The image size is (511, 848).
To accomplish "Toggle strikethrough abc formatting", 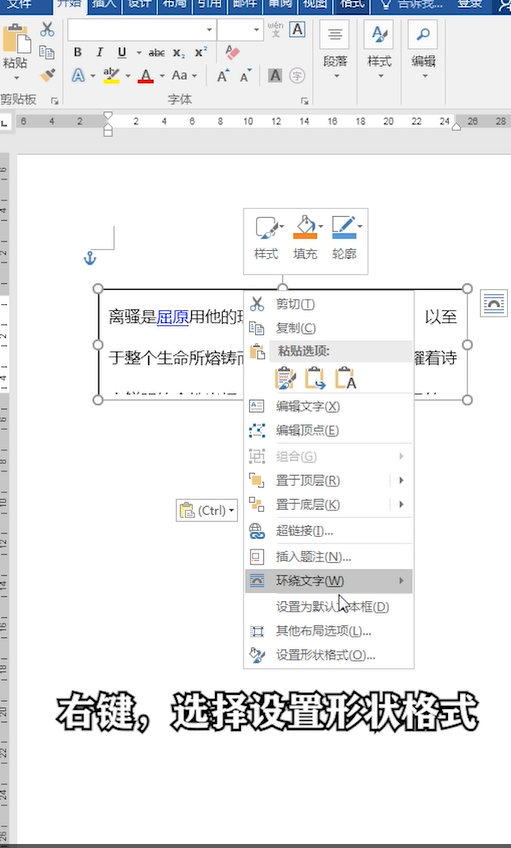I will point(156,53).
